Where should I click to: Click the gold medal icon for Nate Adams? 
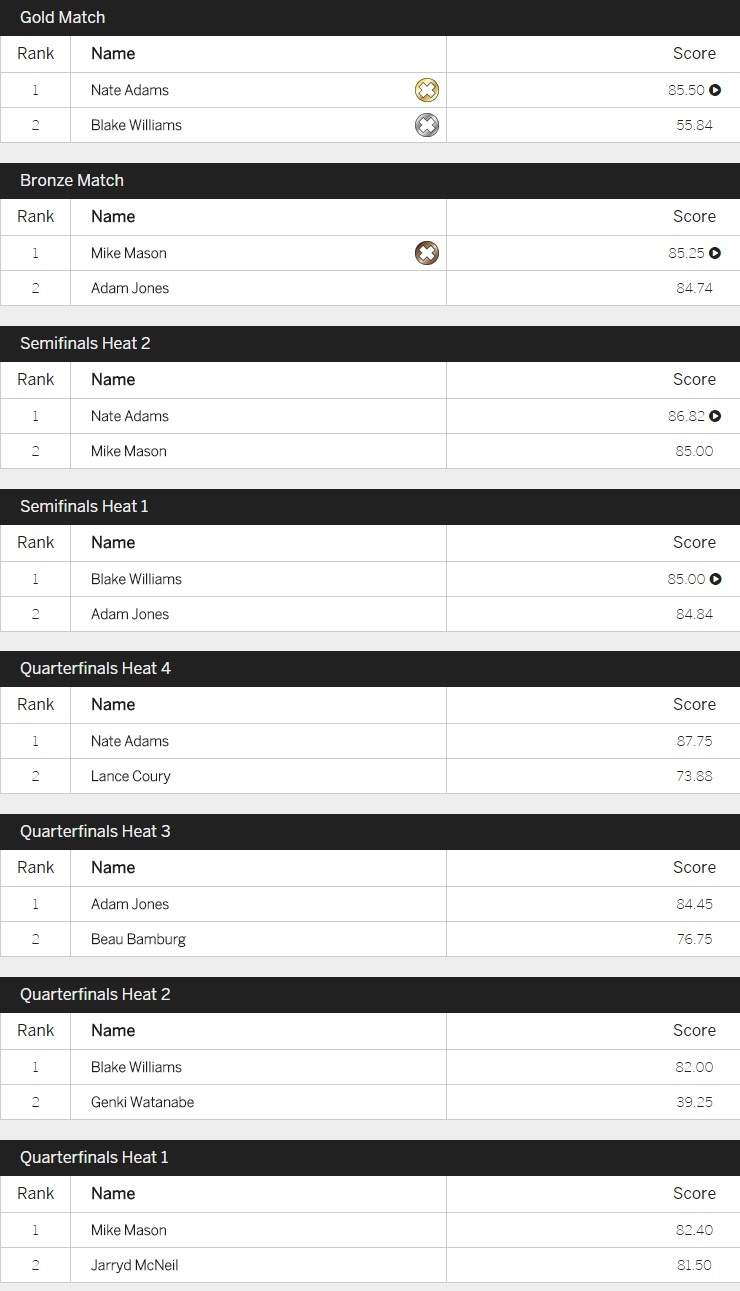tap(427, 90)
